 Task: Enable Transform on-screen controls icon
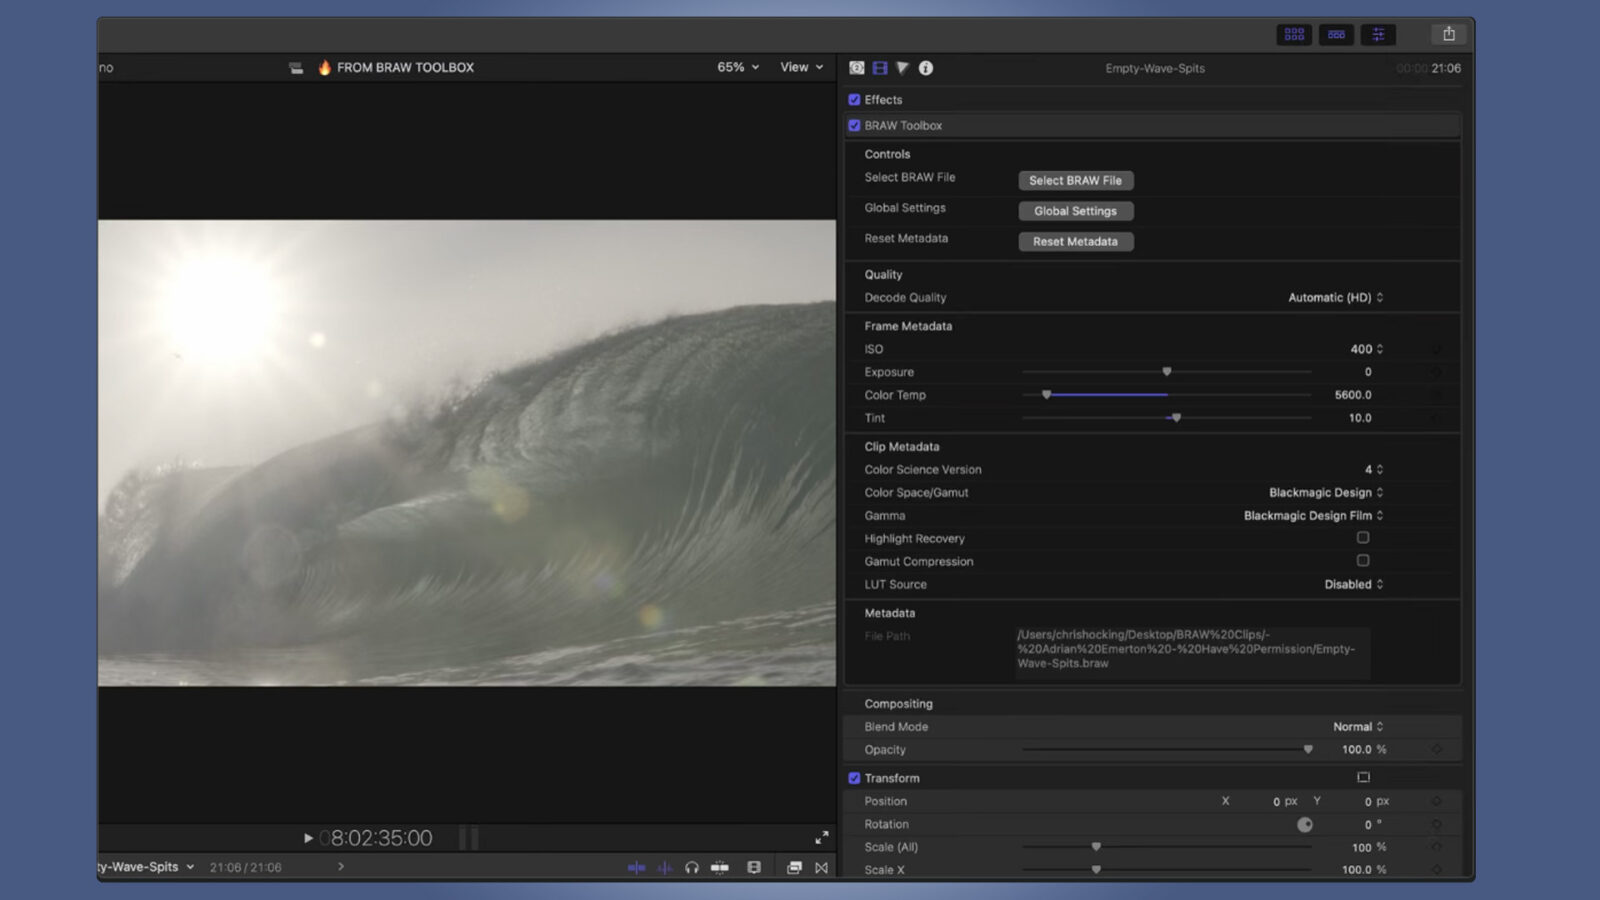(x=1363, y=777)
